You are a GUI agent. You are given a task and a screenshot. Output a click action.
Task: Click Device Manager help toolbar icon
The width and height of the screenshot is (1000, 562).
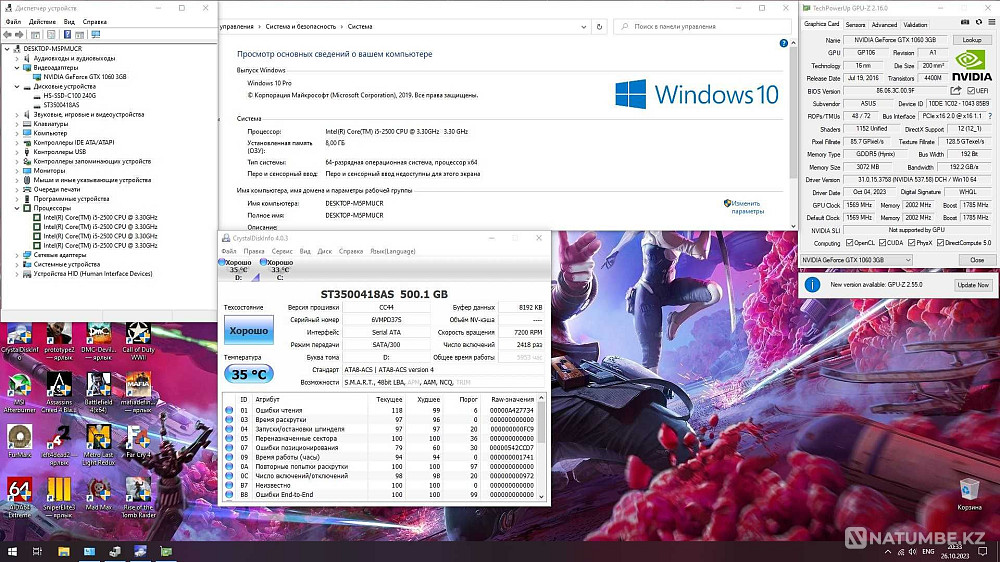[x=67, y=34]
